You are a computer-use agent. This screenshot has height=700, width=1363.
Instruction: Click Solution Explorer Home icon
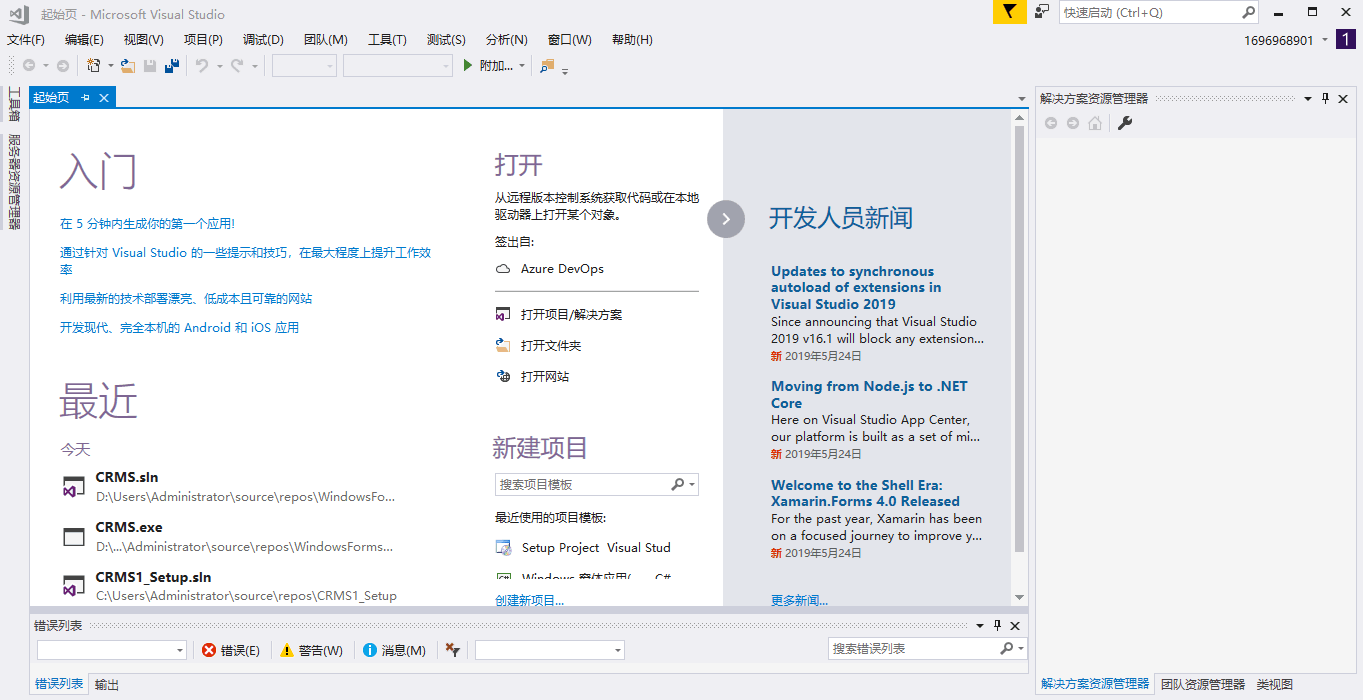[x=1095, y=123]
